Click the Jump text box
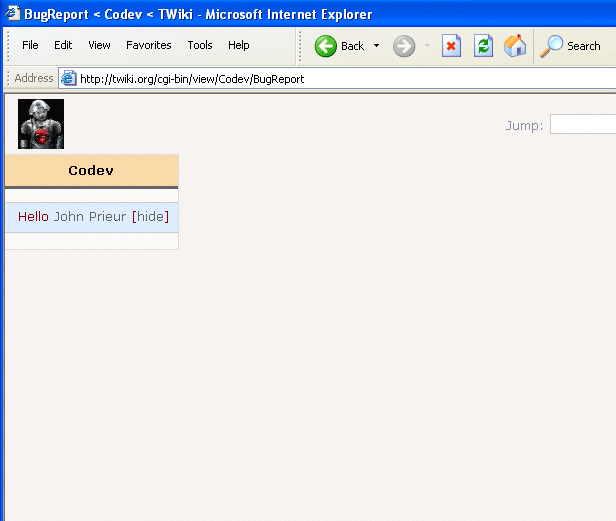The width and height of the screenshot is (616, 521). 582,125
